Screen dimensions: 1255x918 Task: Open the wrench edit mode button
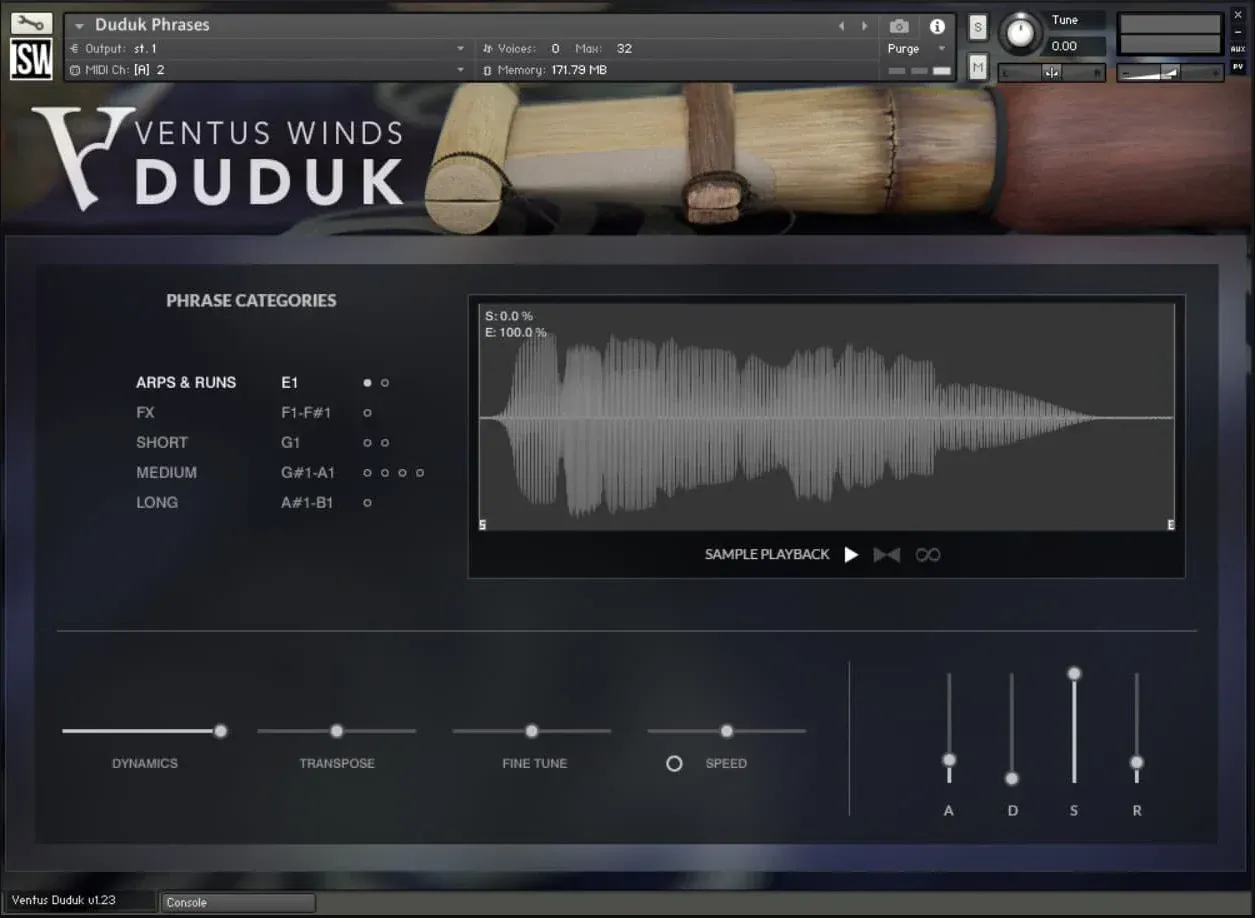pyautogui.click(x=31, y=22)
